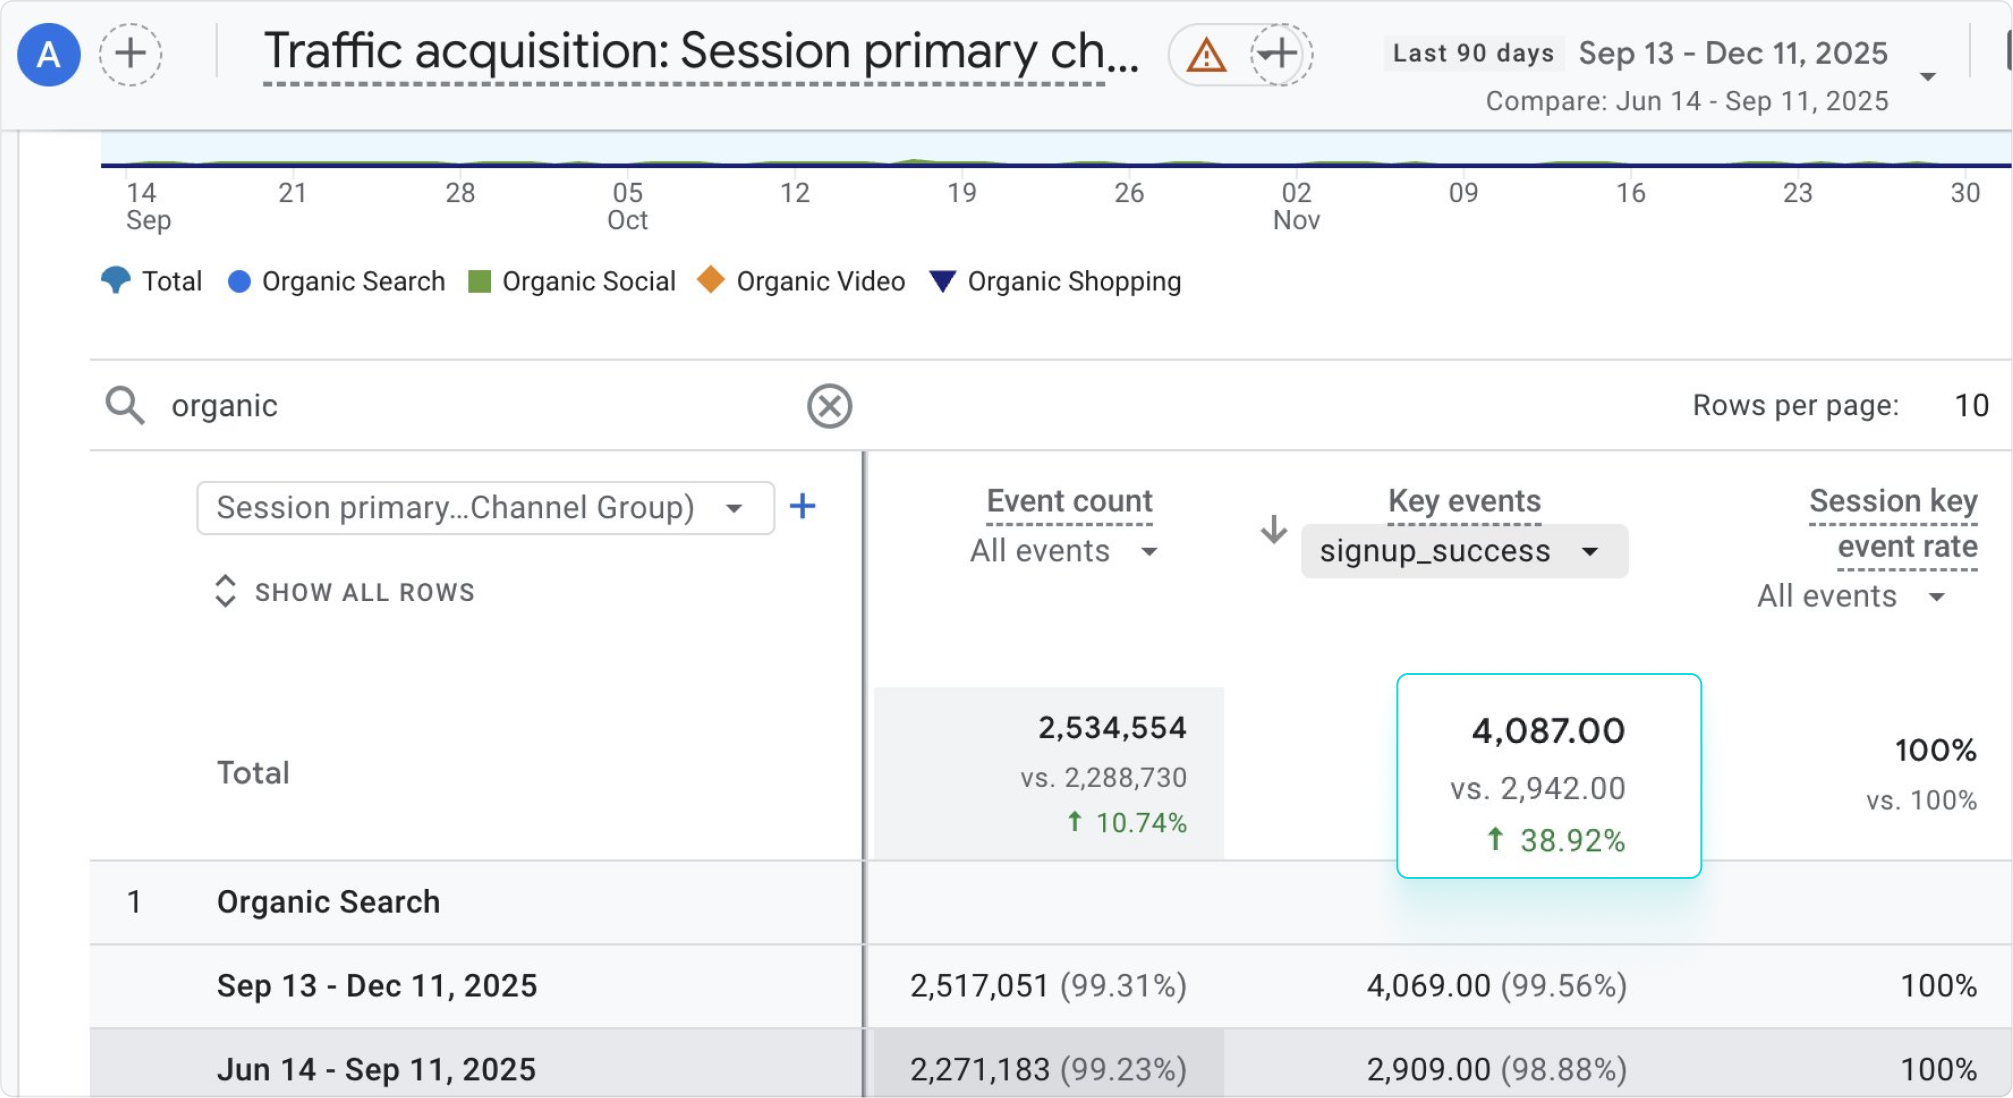
Task: Click the Total legend marker icon
Action: pyautogui.click(x=116, y=281)
